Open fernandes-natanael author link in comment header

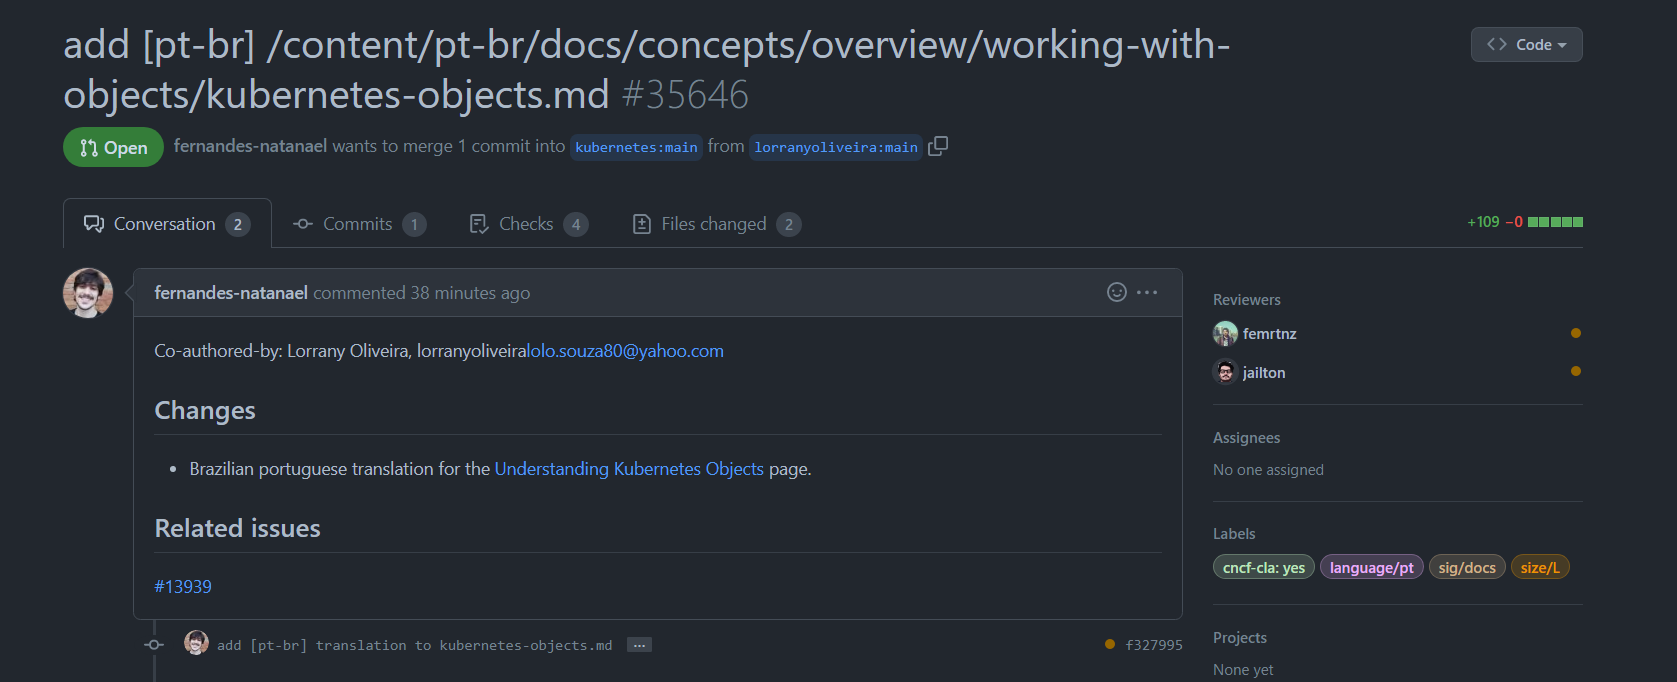click(x=231, y=293)
